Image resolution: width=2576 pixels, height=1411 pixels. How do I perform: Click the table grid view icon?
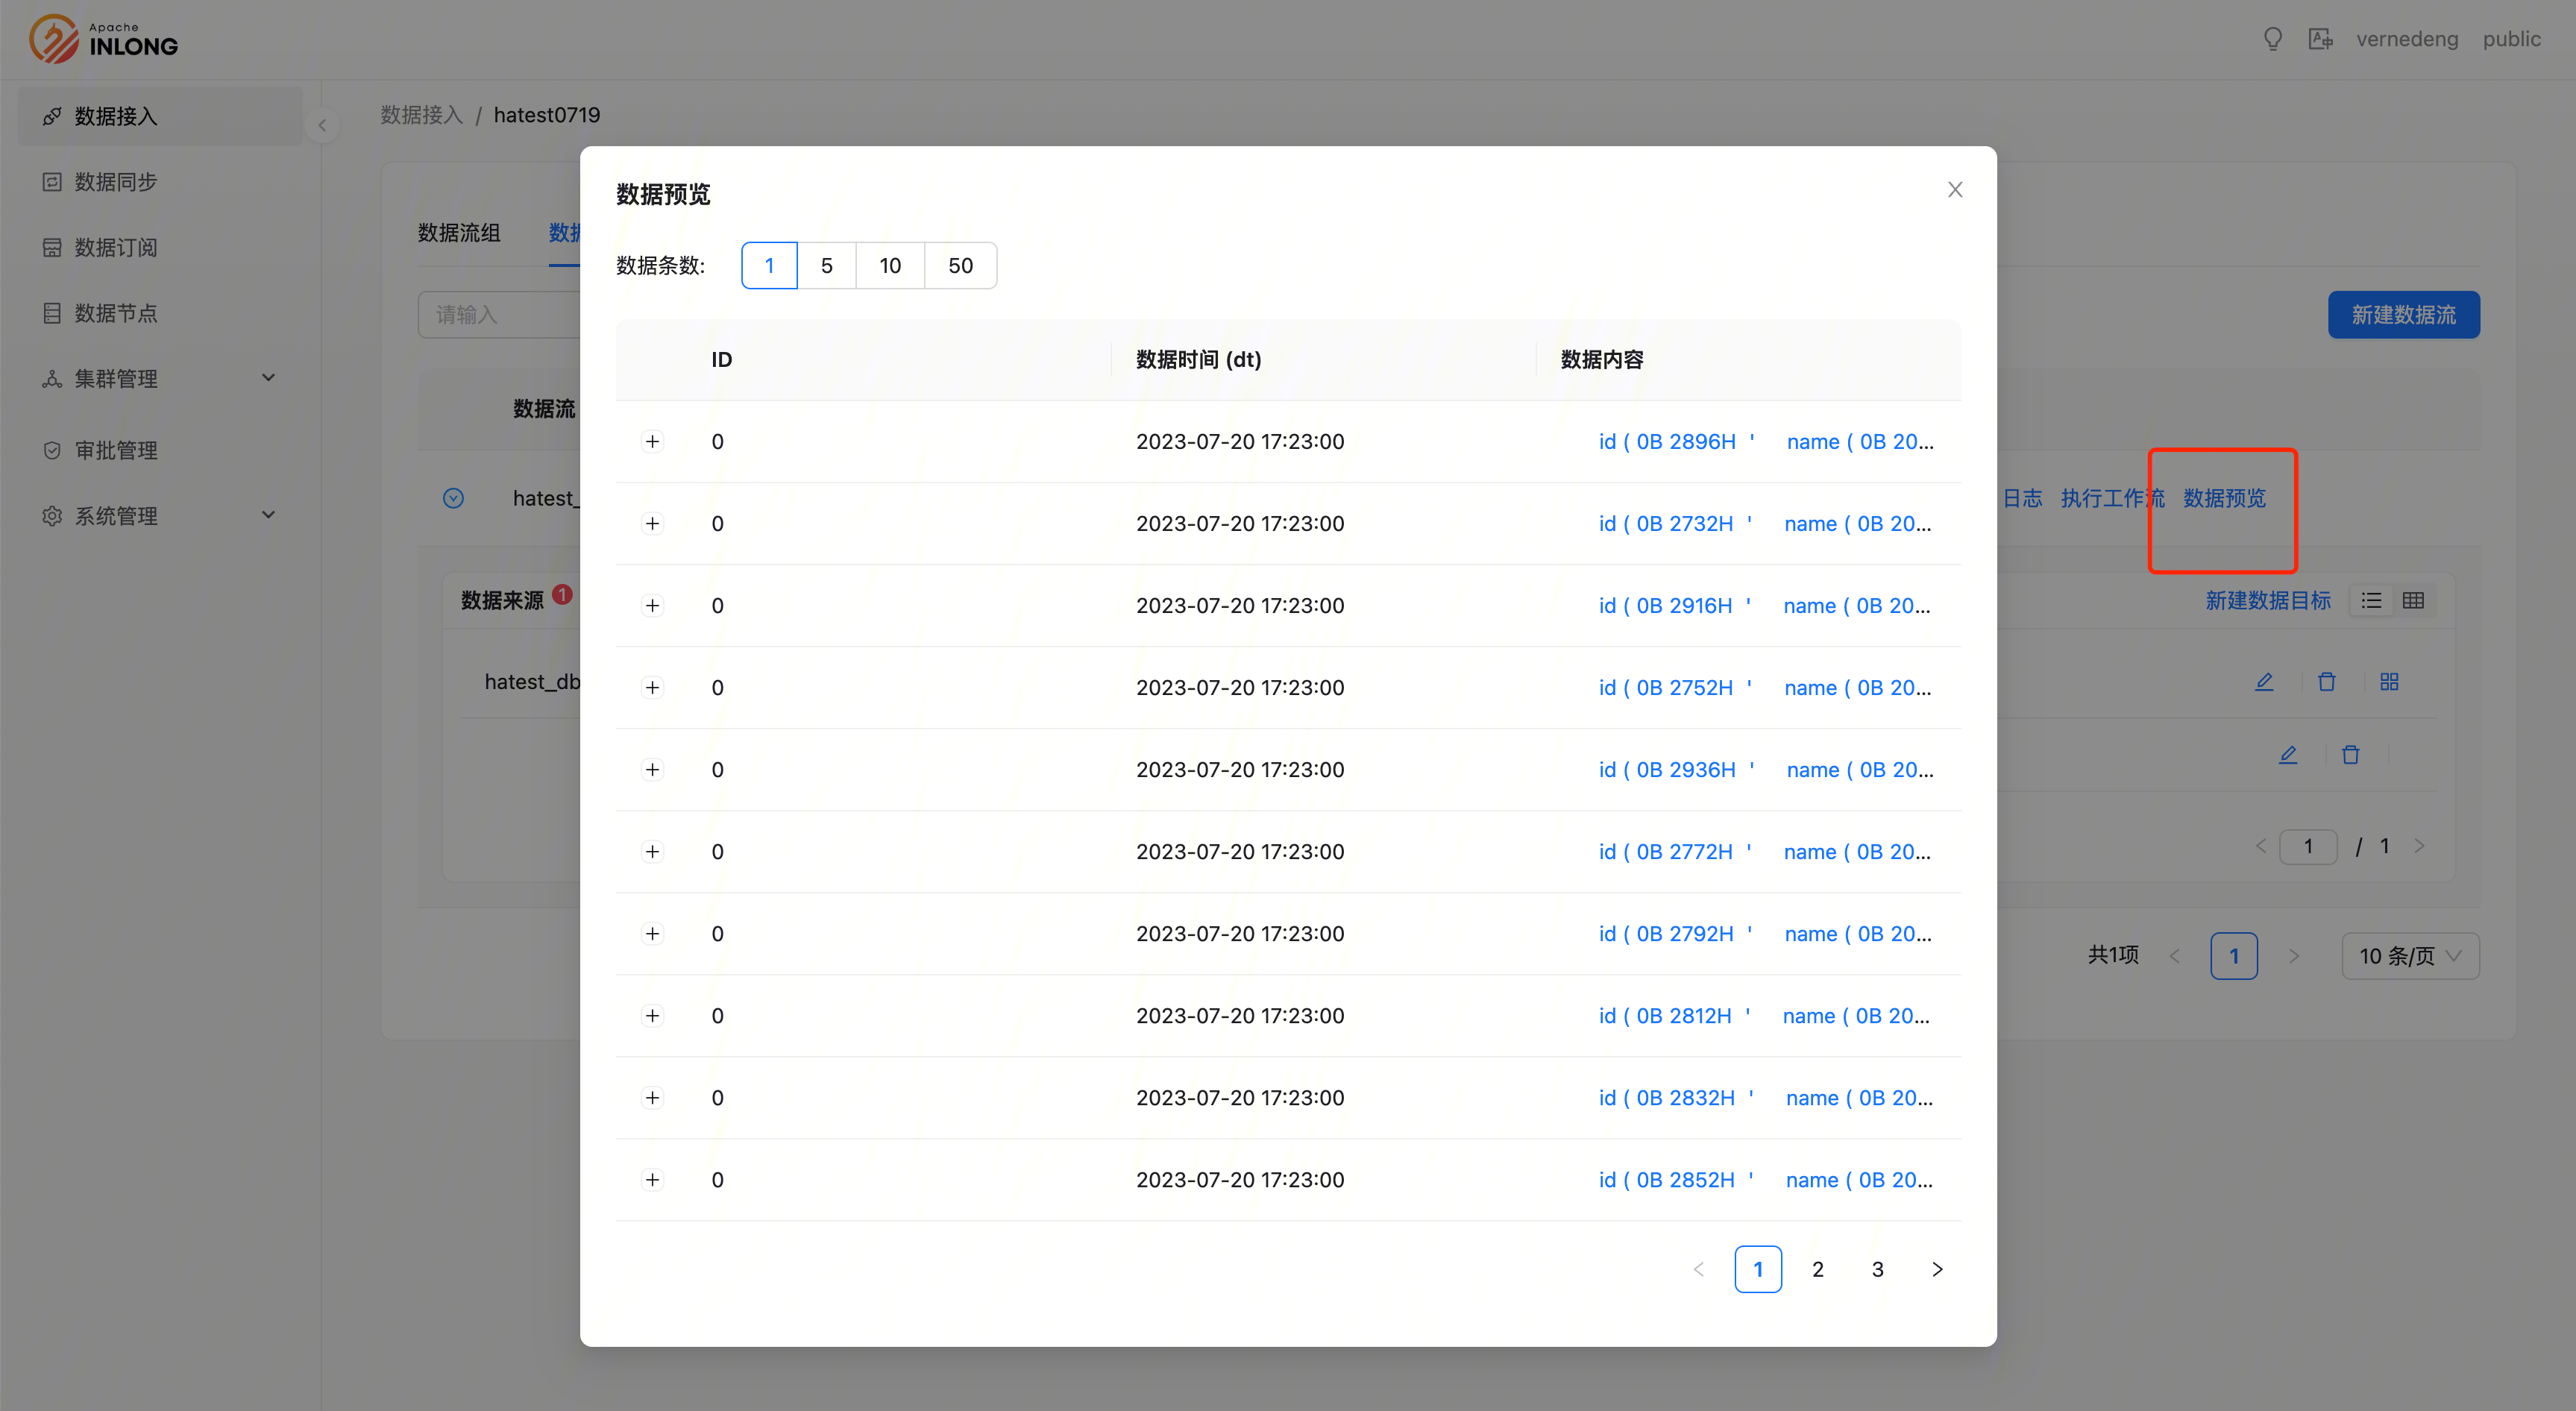pos(2413,600)
